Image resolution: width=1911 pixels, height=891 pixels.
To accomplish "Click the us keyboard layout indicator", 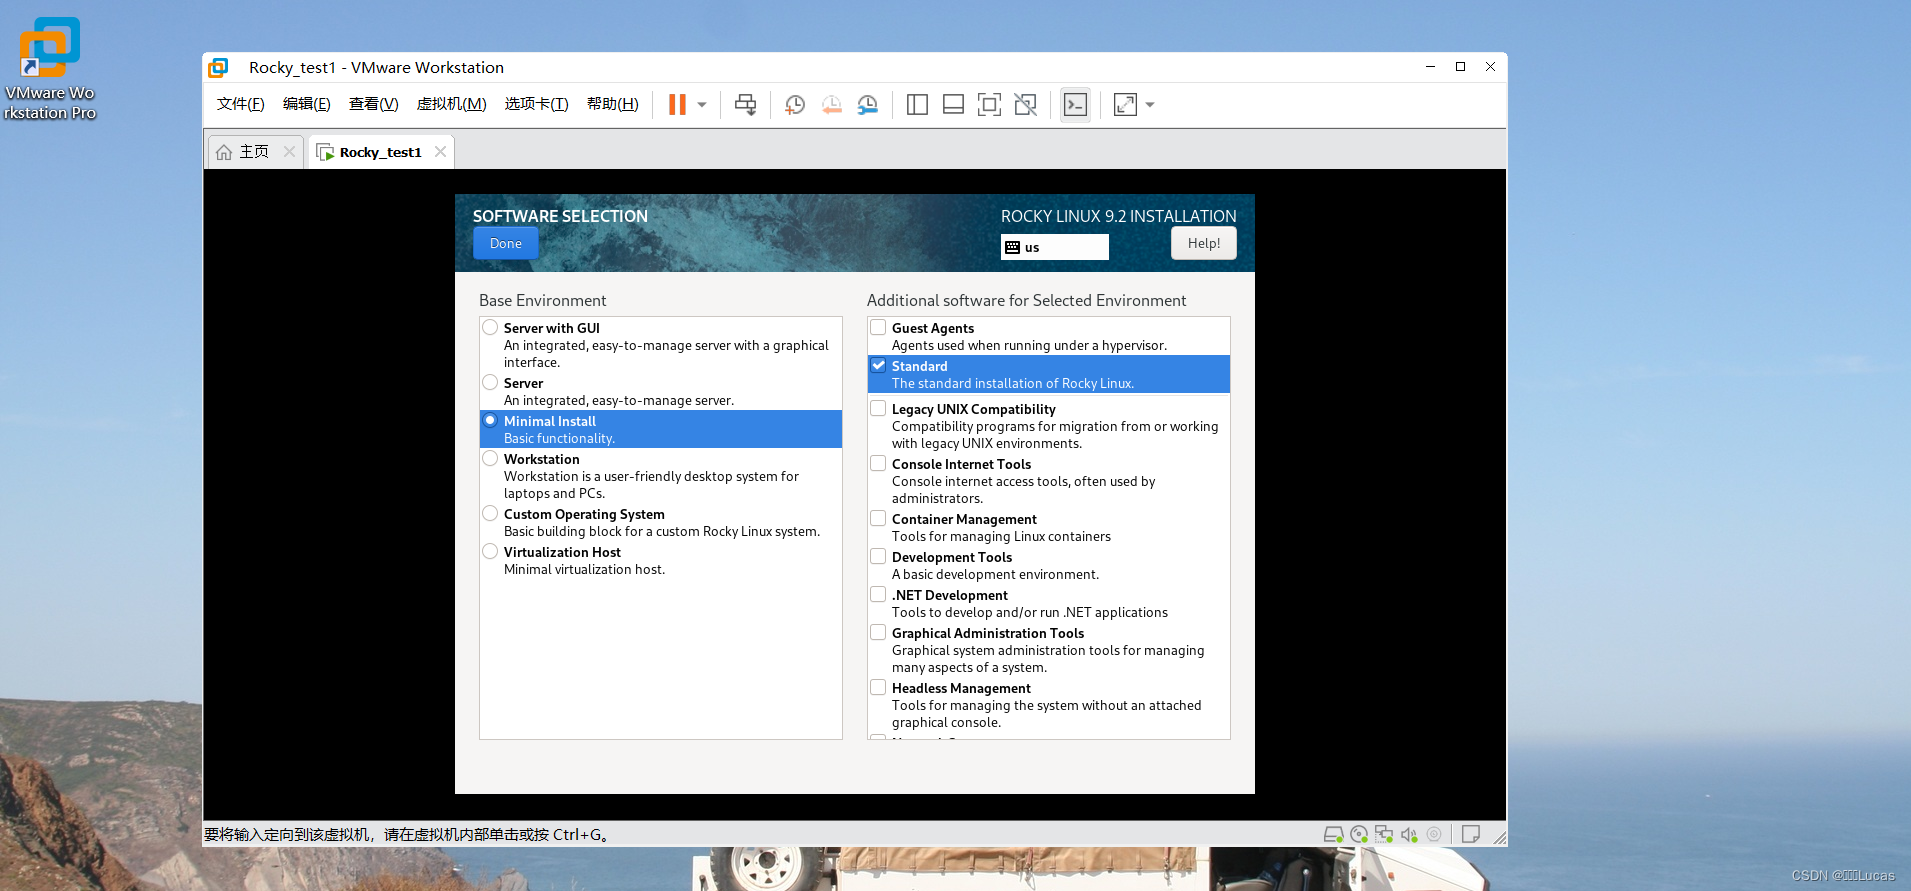I will 1055,247.
